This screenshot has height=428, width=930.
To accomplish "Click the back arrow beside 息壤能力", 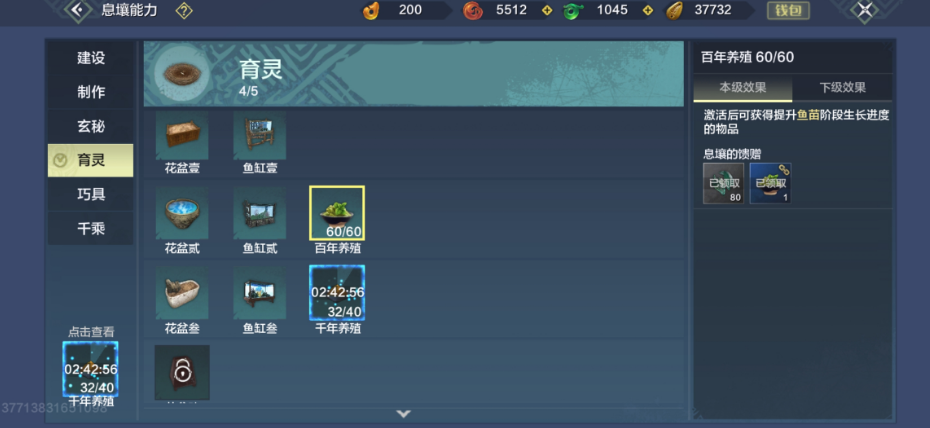I will [78, 10].
